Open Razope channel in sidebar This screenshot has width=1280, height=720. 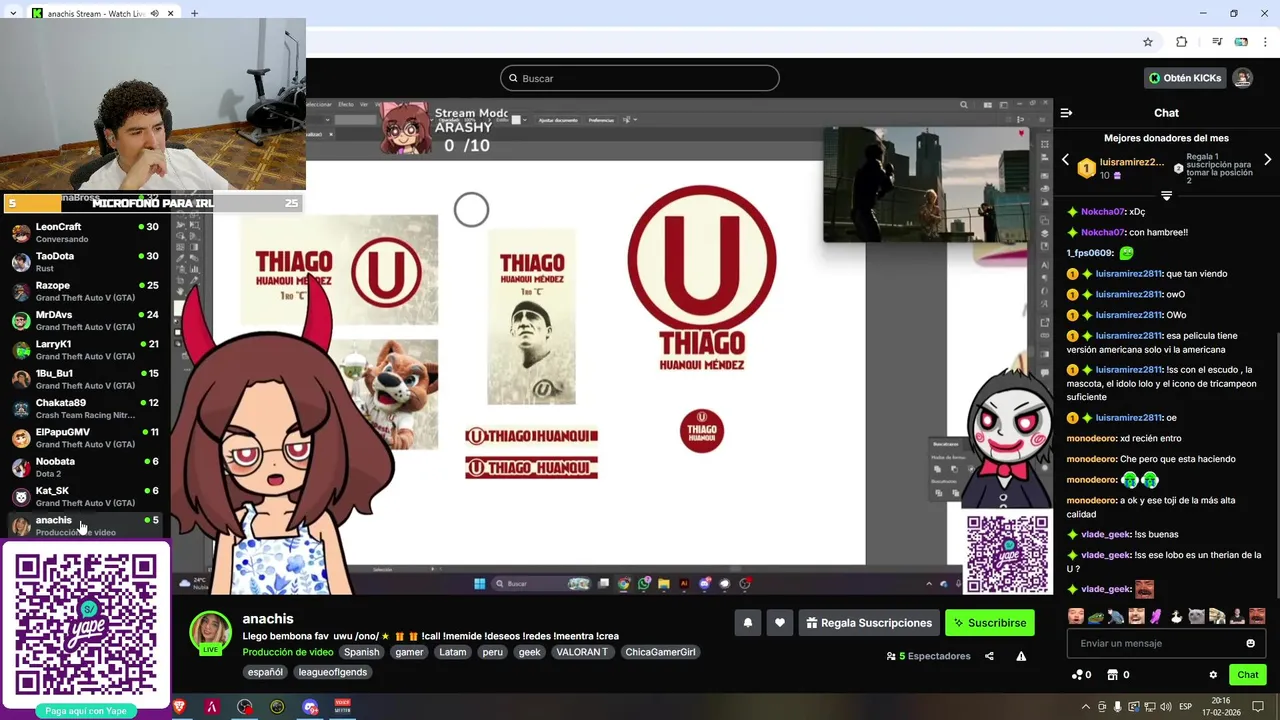[x=85, y=291]
